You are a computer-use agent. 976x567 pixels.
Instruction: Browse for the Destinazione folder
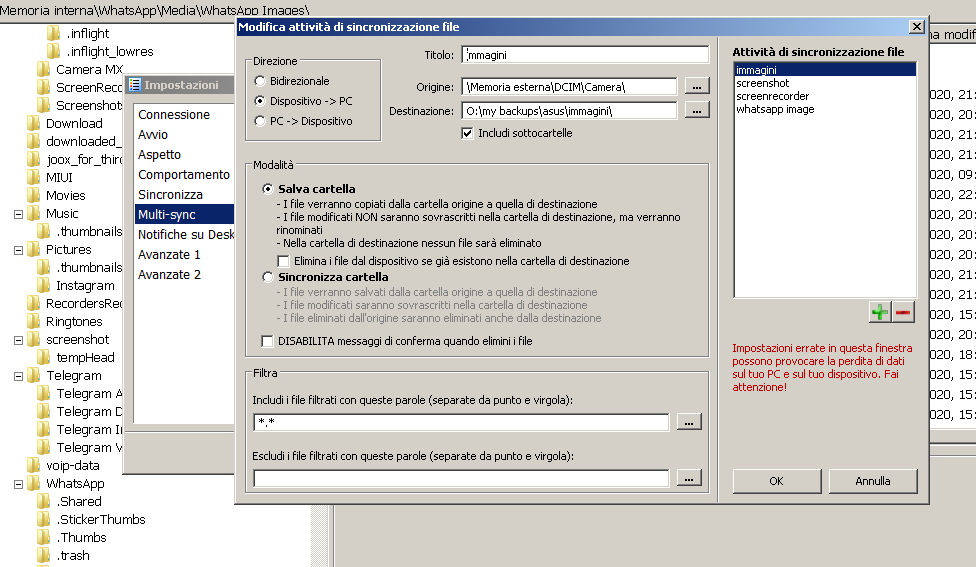click(697, 110)
